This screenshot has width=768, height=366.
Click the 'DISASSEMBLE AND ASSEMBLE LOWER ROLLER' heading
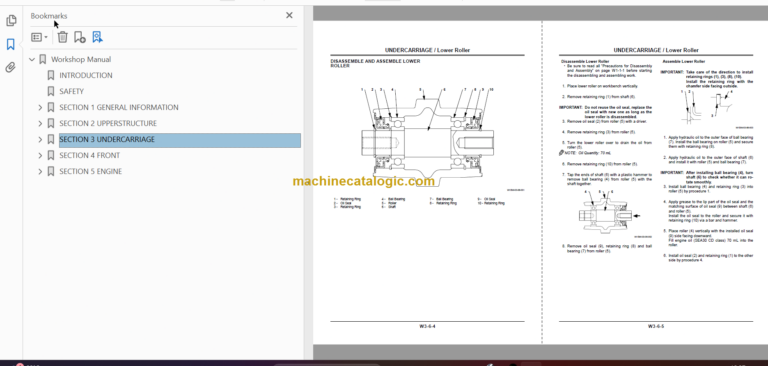[375, 63]
